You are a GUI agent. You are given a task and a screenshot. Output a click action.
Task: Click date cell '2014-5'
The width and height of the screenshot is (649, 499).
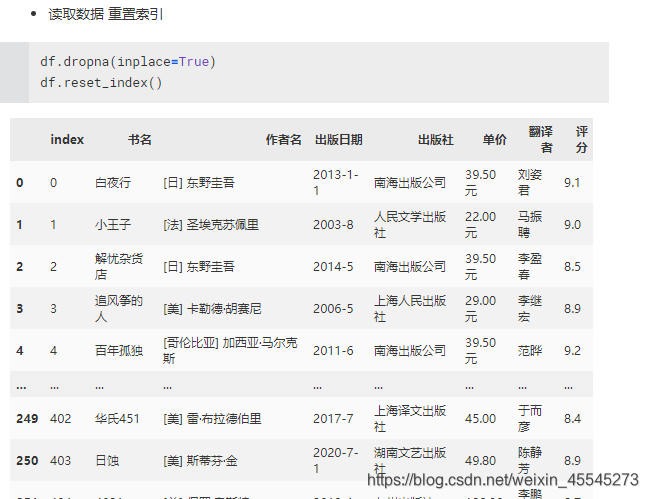[x=333, y=266]
